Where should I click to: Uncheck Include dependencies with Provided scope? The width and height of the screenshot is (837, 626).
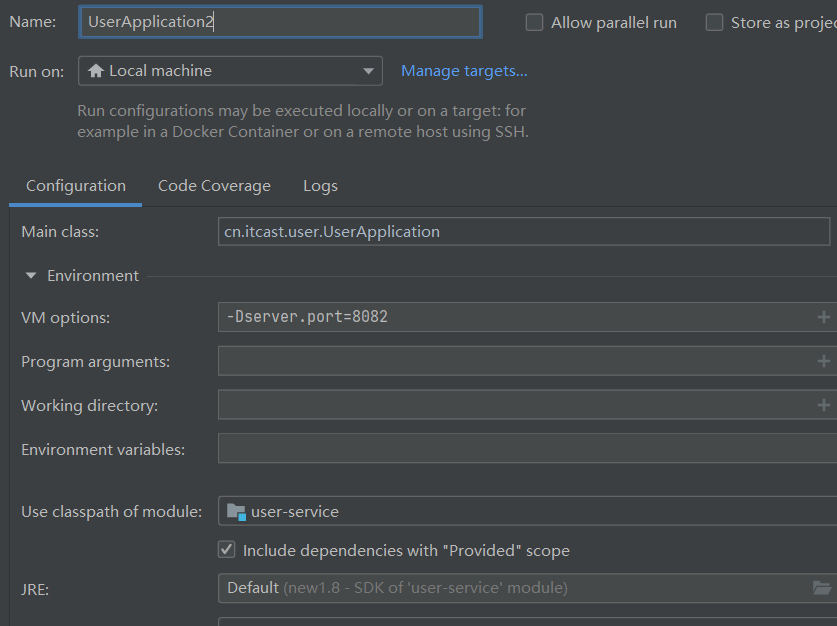click(x=226, y=550)
